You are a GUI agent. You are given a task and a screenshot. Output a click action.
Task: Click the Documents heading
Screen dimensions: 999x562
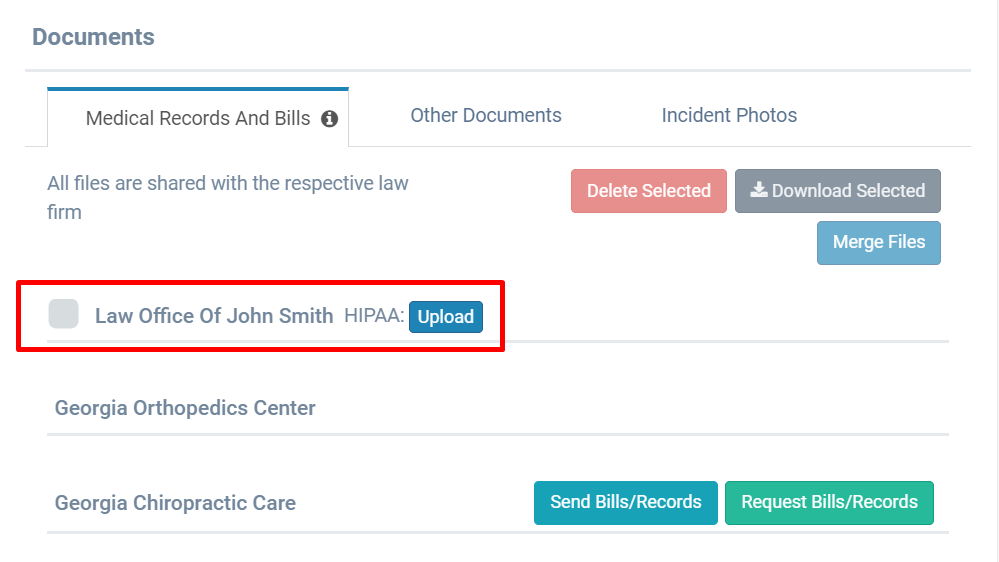point(93,37)
